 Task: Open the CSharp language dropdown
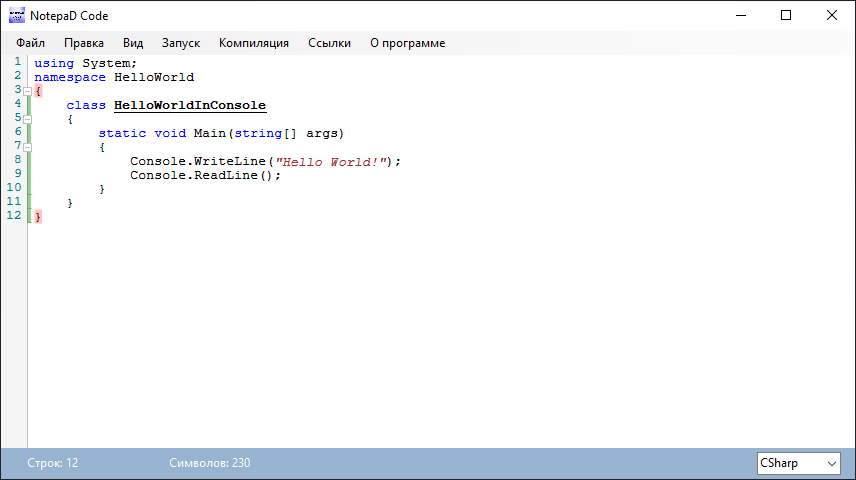click(x=799, y=463)
